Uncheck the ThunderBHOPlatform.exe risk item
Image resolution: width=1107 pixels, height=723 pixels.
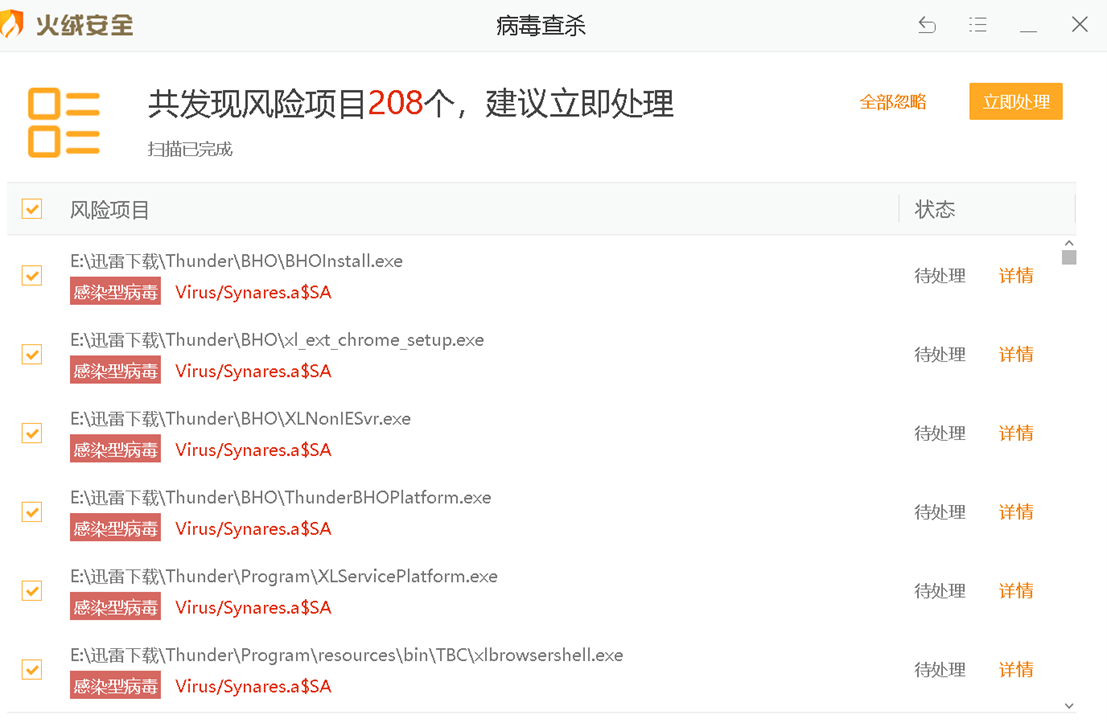pyautogui.click(x=32, y=512)
